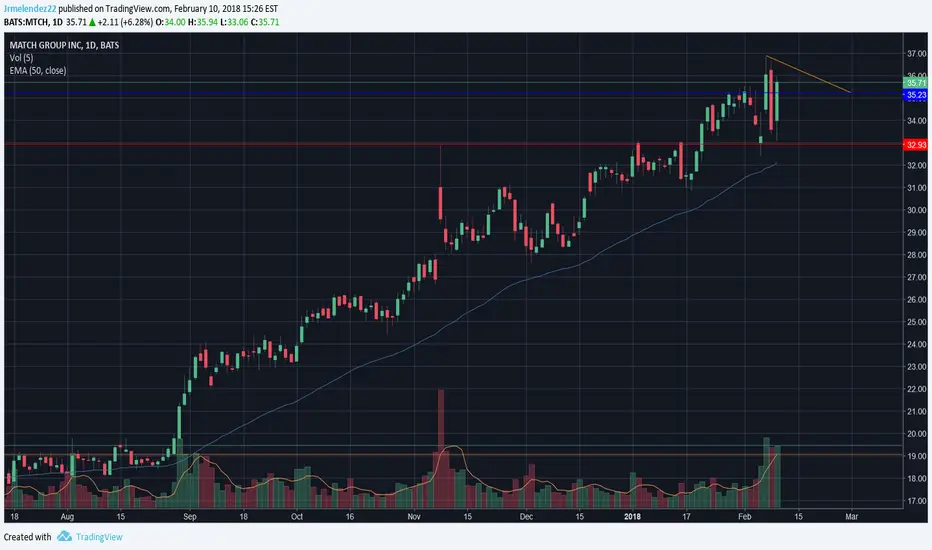This screenshot has height=550, width=932.
Task: Click the C:35.71 close value
Action: point(264,22)
